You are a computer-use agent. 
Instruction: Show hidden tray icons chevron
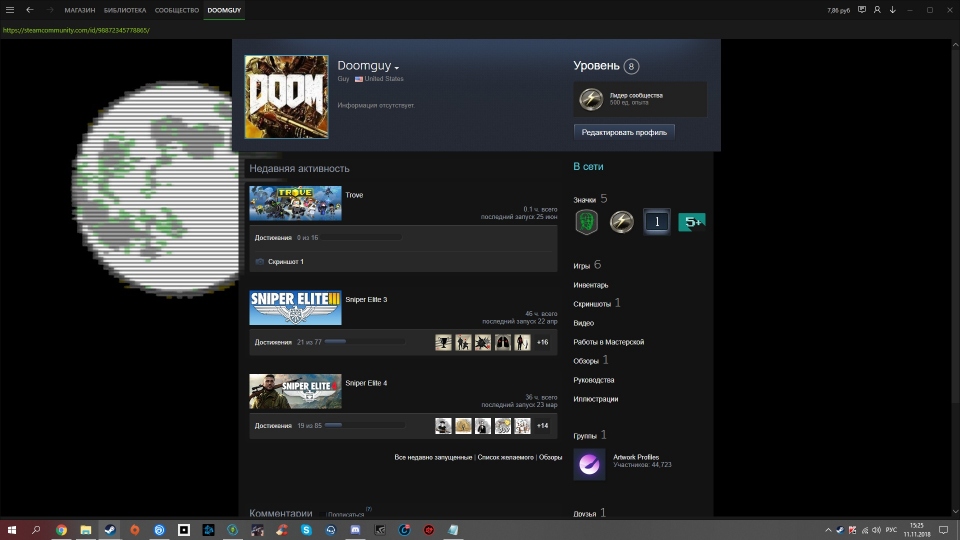point(828,530)
